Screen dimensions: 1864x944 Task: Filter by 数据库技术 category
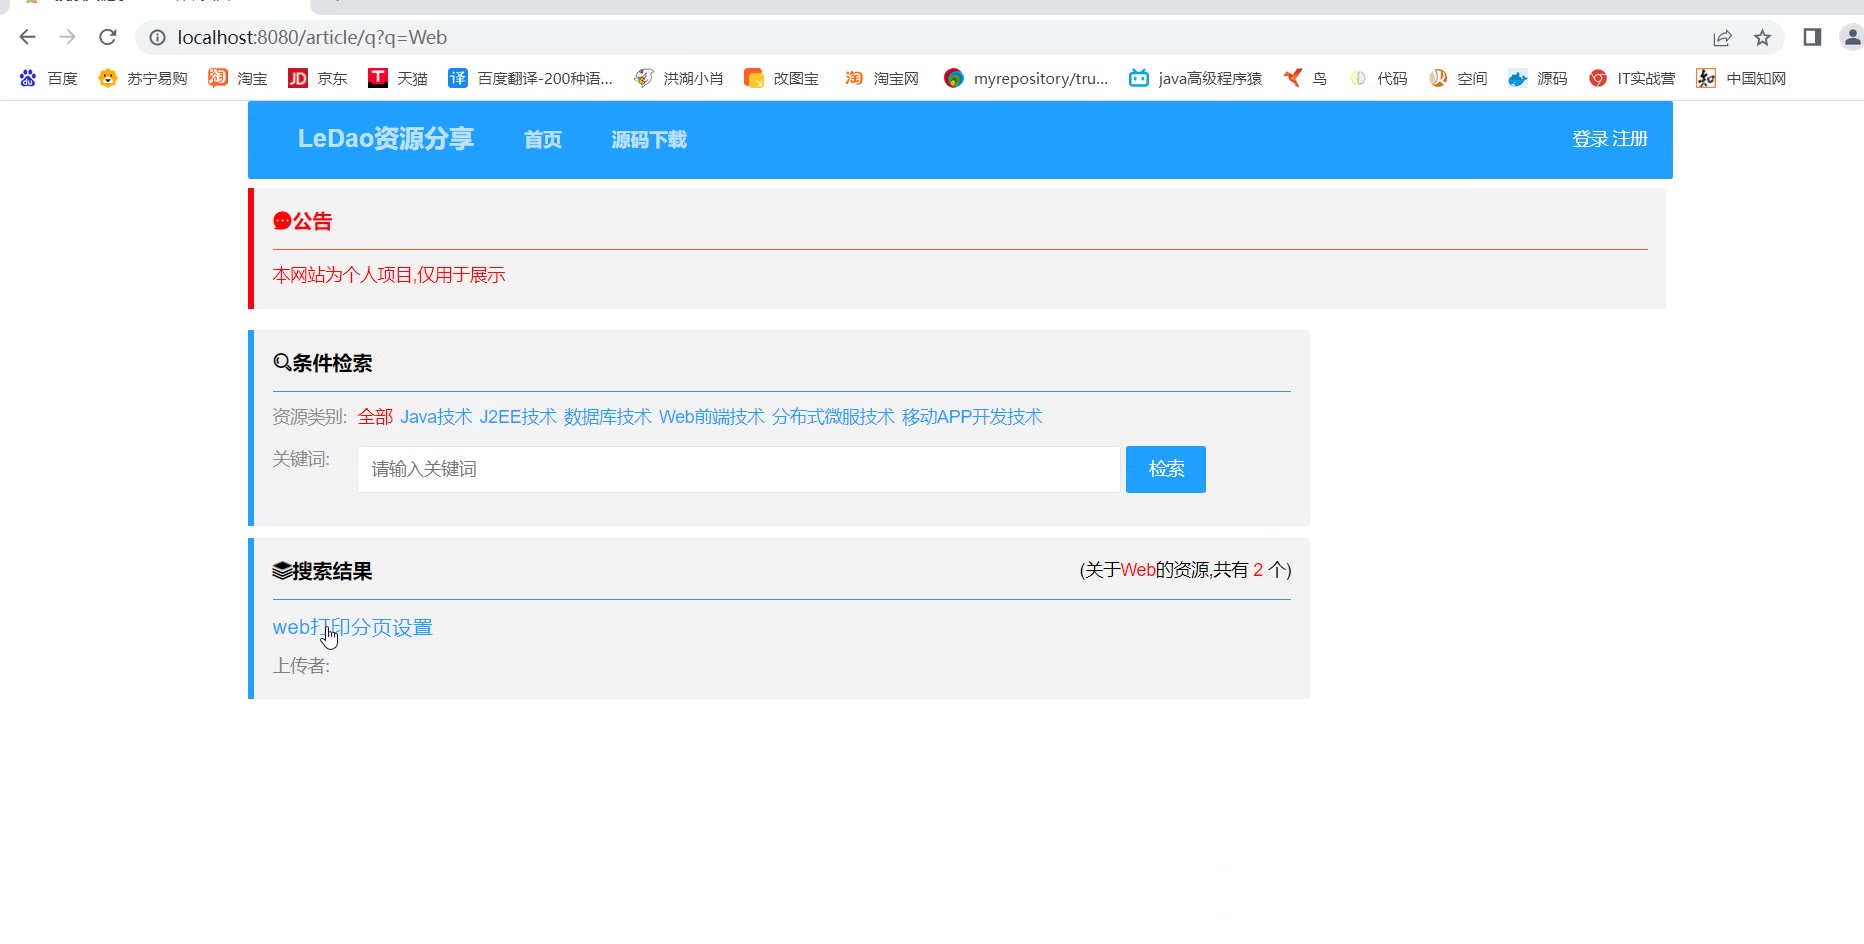point(608,417)
